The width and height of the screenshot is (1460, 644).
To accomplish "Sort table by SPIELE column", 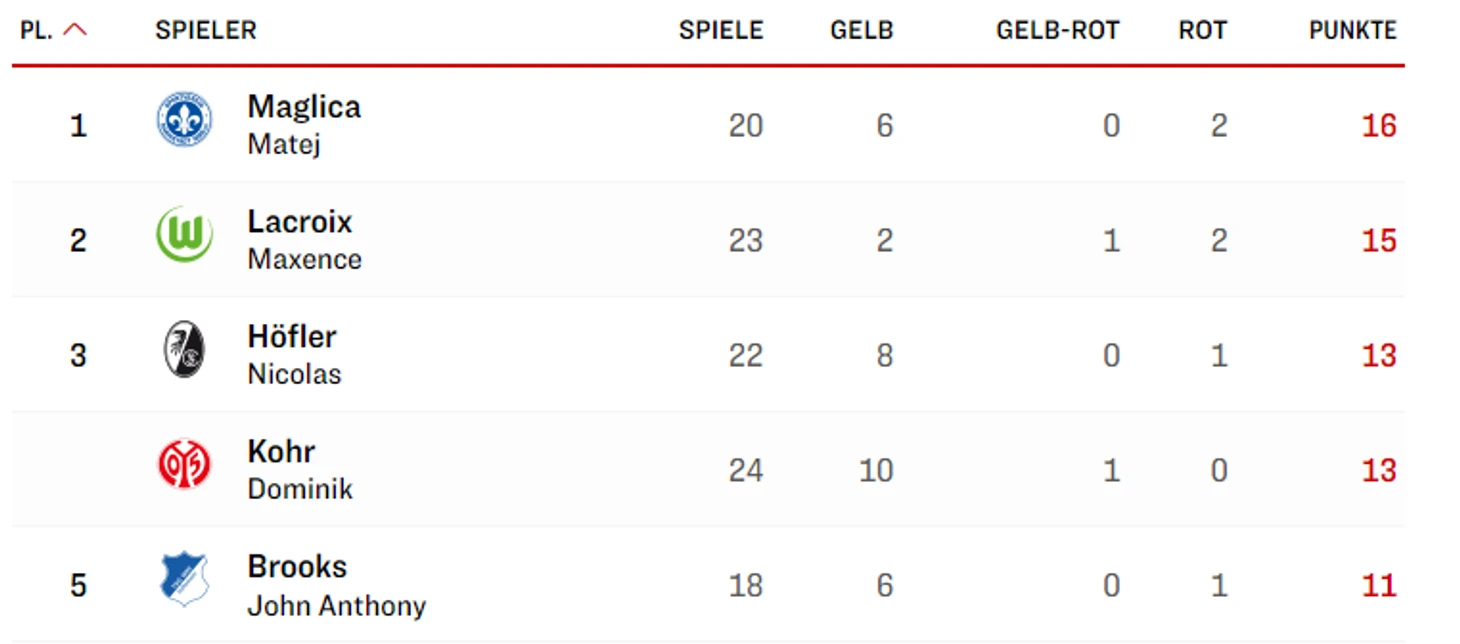I will (721, 30).
